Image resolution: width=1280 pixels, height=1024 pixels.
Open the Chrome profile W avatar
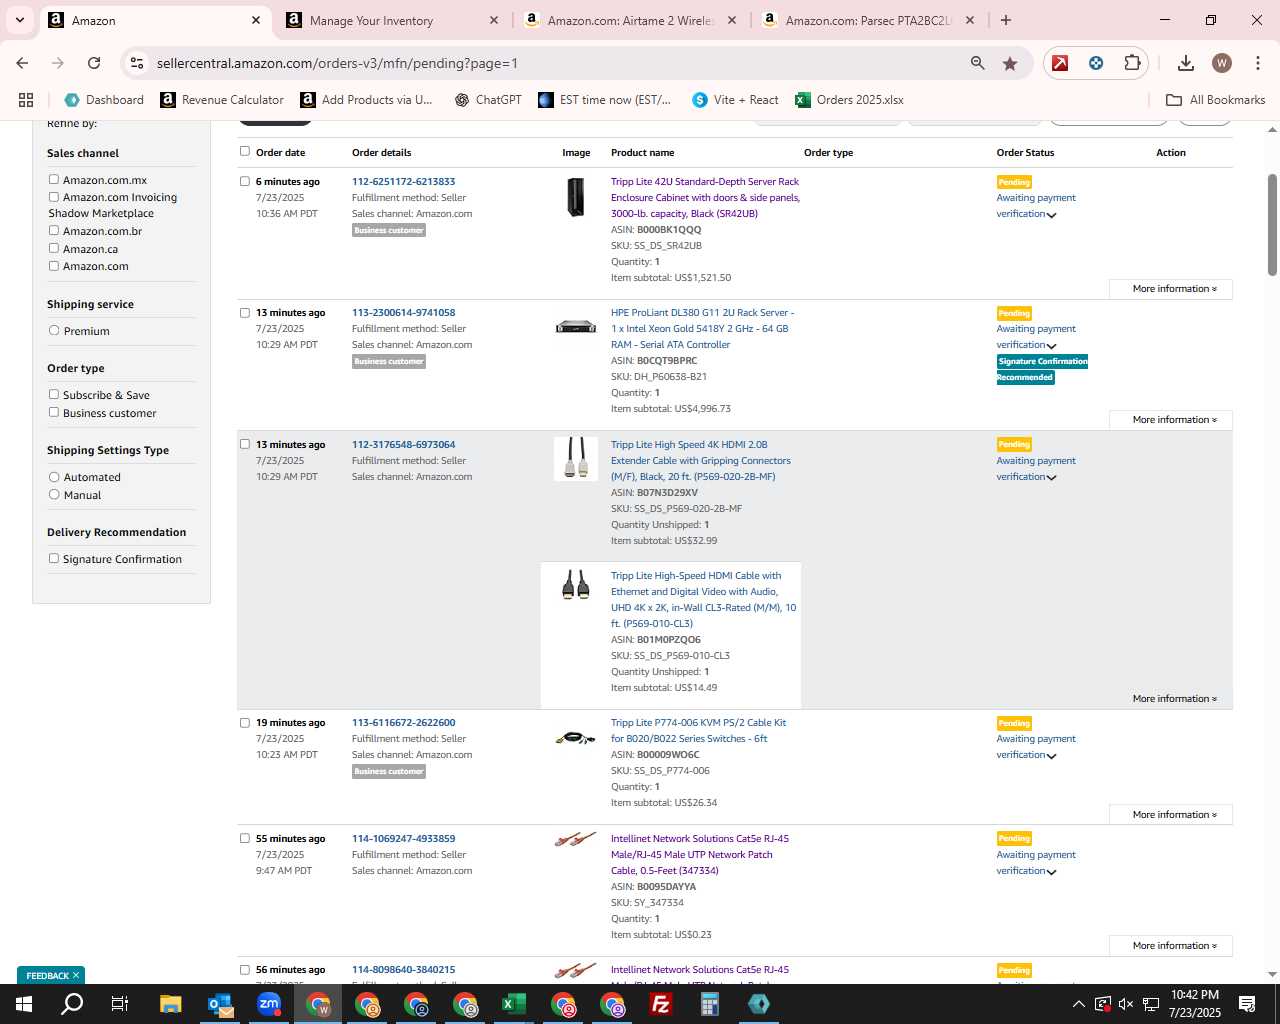point(1221,63)
